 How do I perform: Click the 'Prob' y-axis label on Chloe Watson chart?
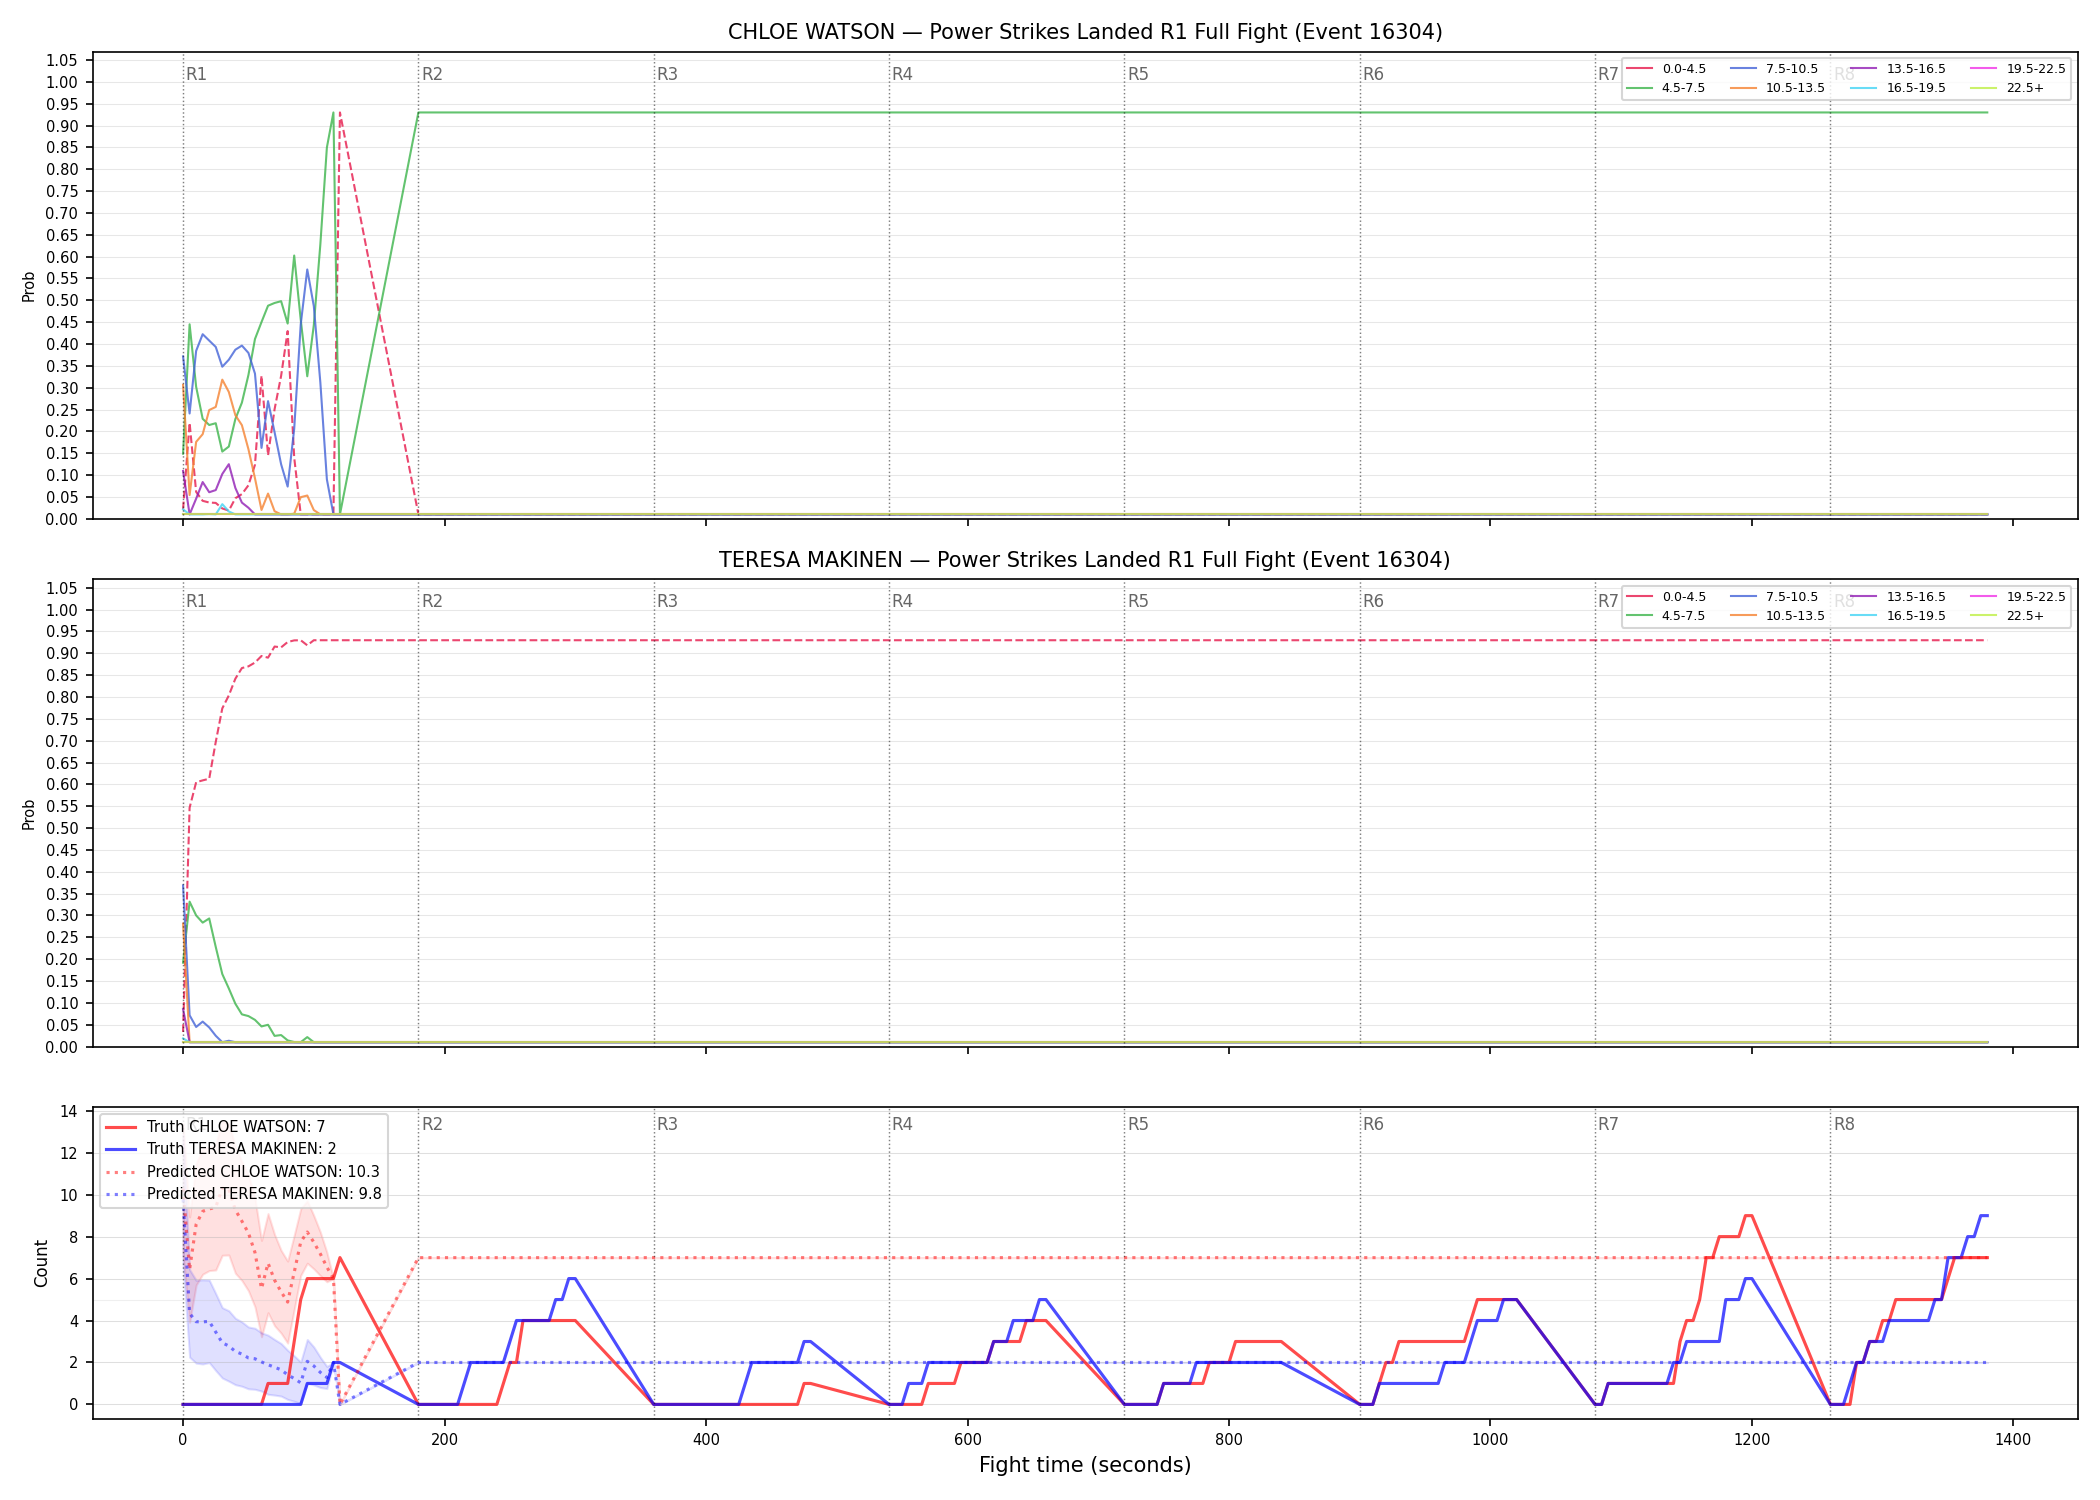tap(29, 286)
